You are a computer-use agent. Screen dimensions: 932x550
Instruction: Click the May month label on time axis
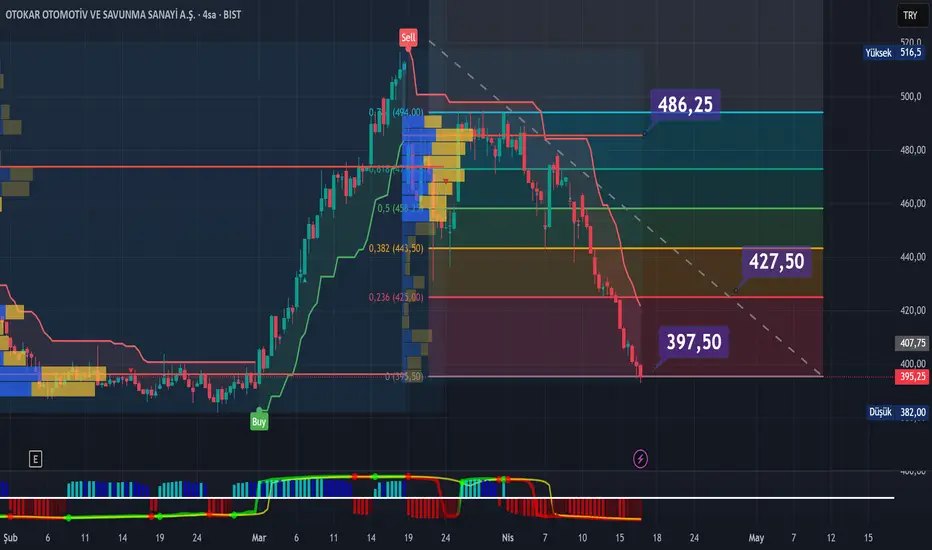click(756, 538)
